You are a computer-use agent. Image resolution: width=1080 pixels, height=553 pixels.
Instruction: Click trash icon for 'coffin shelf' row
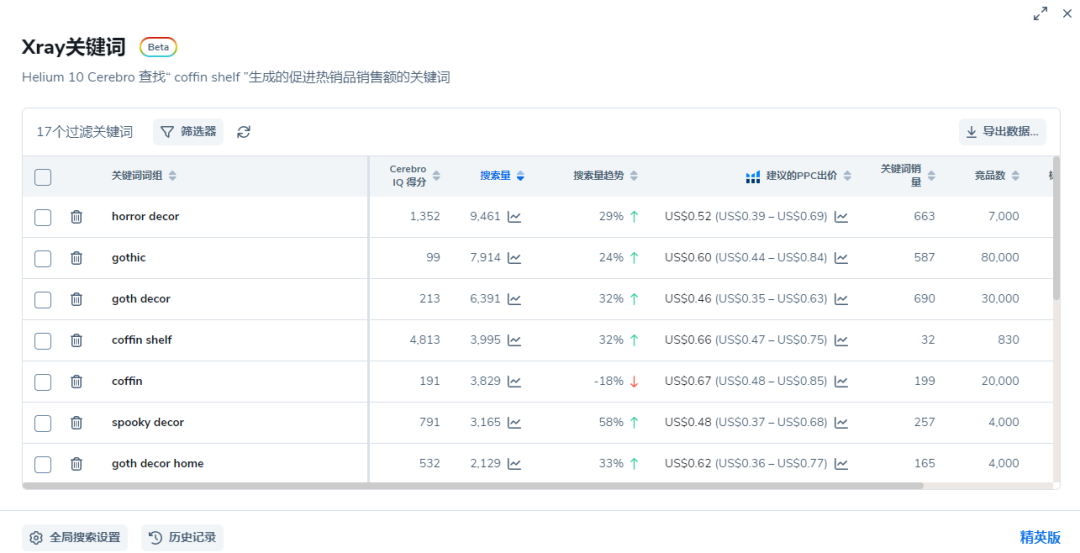(76, 340)
